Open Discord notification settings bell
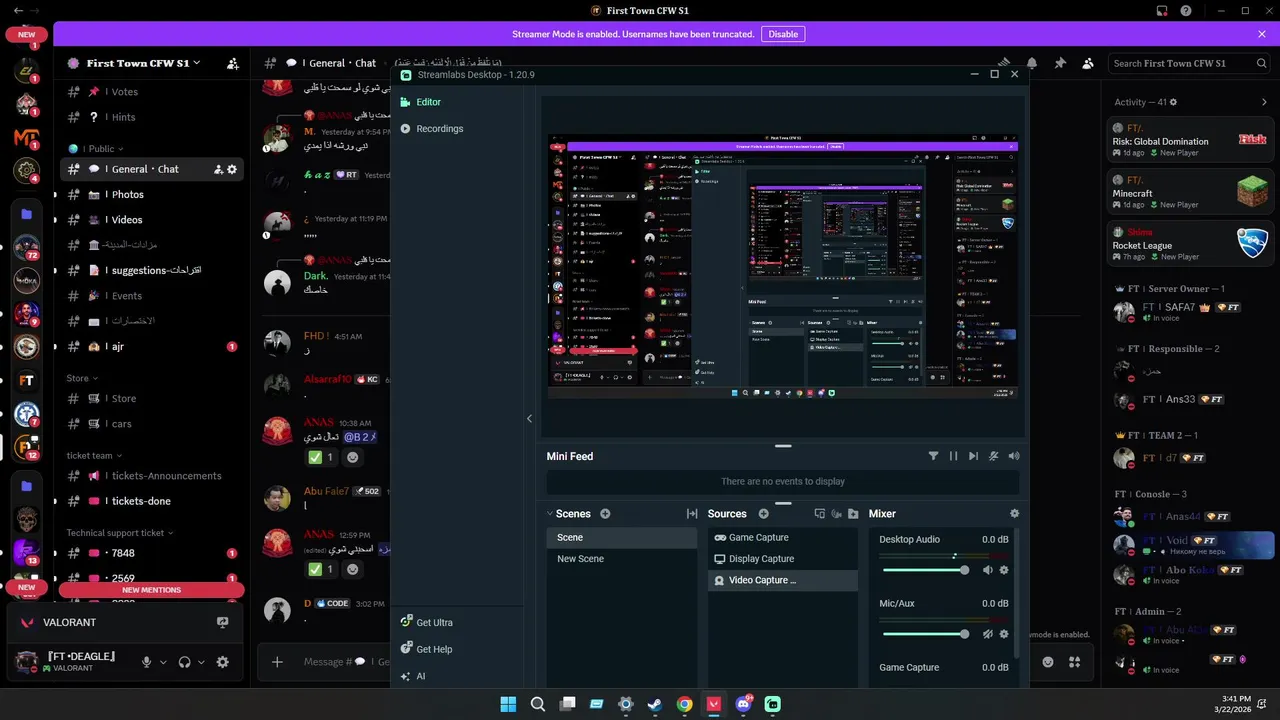The height and width of the screenshot is (720, 1280). (x=1031, y=63)
